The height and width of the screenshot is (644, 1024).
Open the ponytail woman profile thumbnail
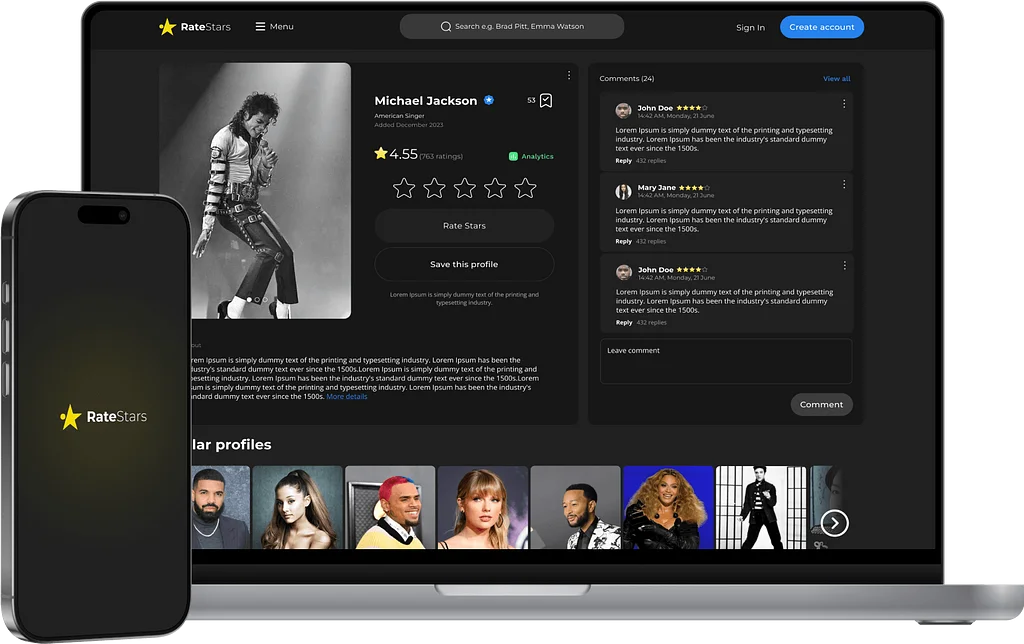coord(297,507)
